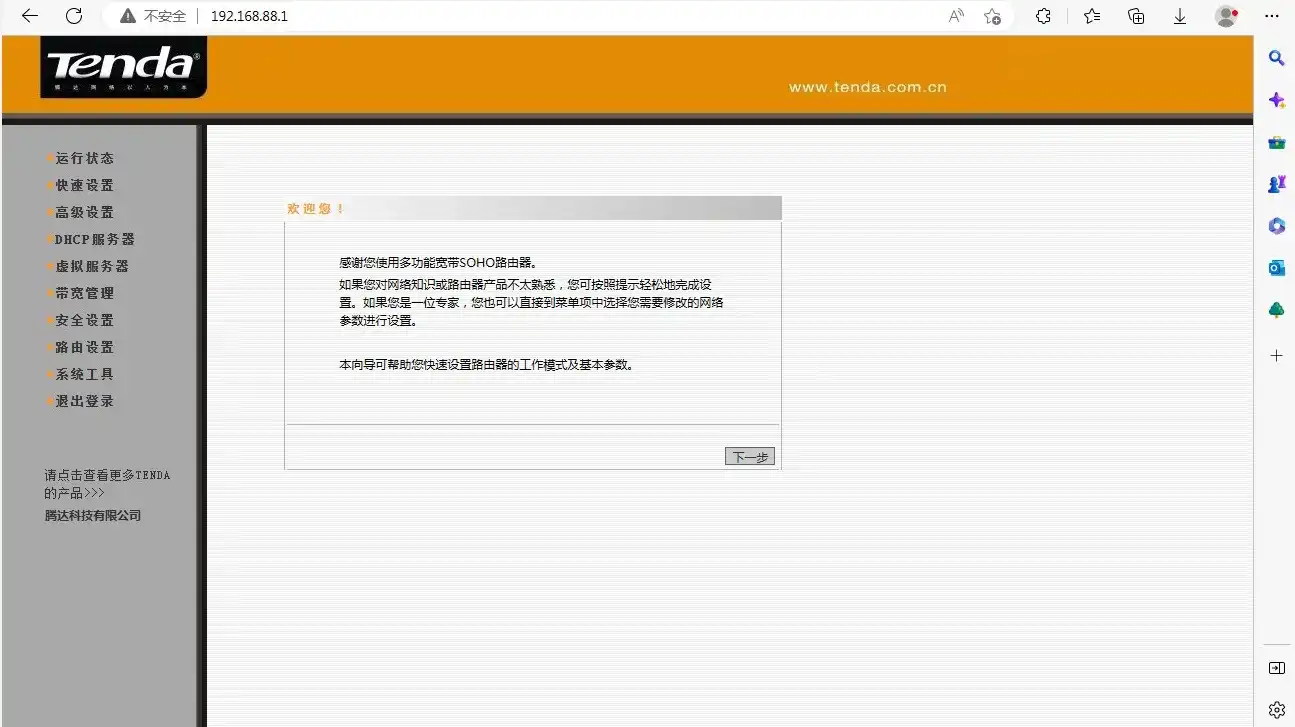Open the sidebar settings gear icon
The image size is (1295, 727).
pyautogui.click(x=1277, y=710)
